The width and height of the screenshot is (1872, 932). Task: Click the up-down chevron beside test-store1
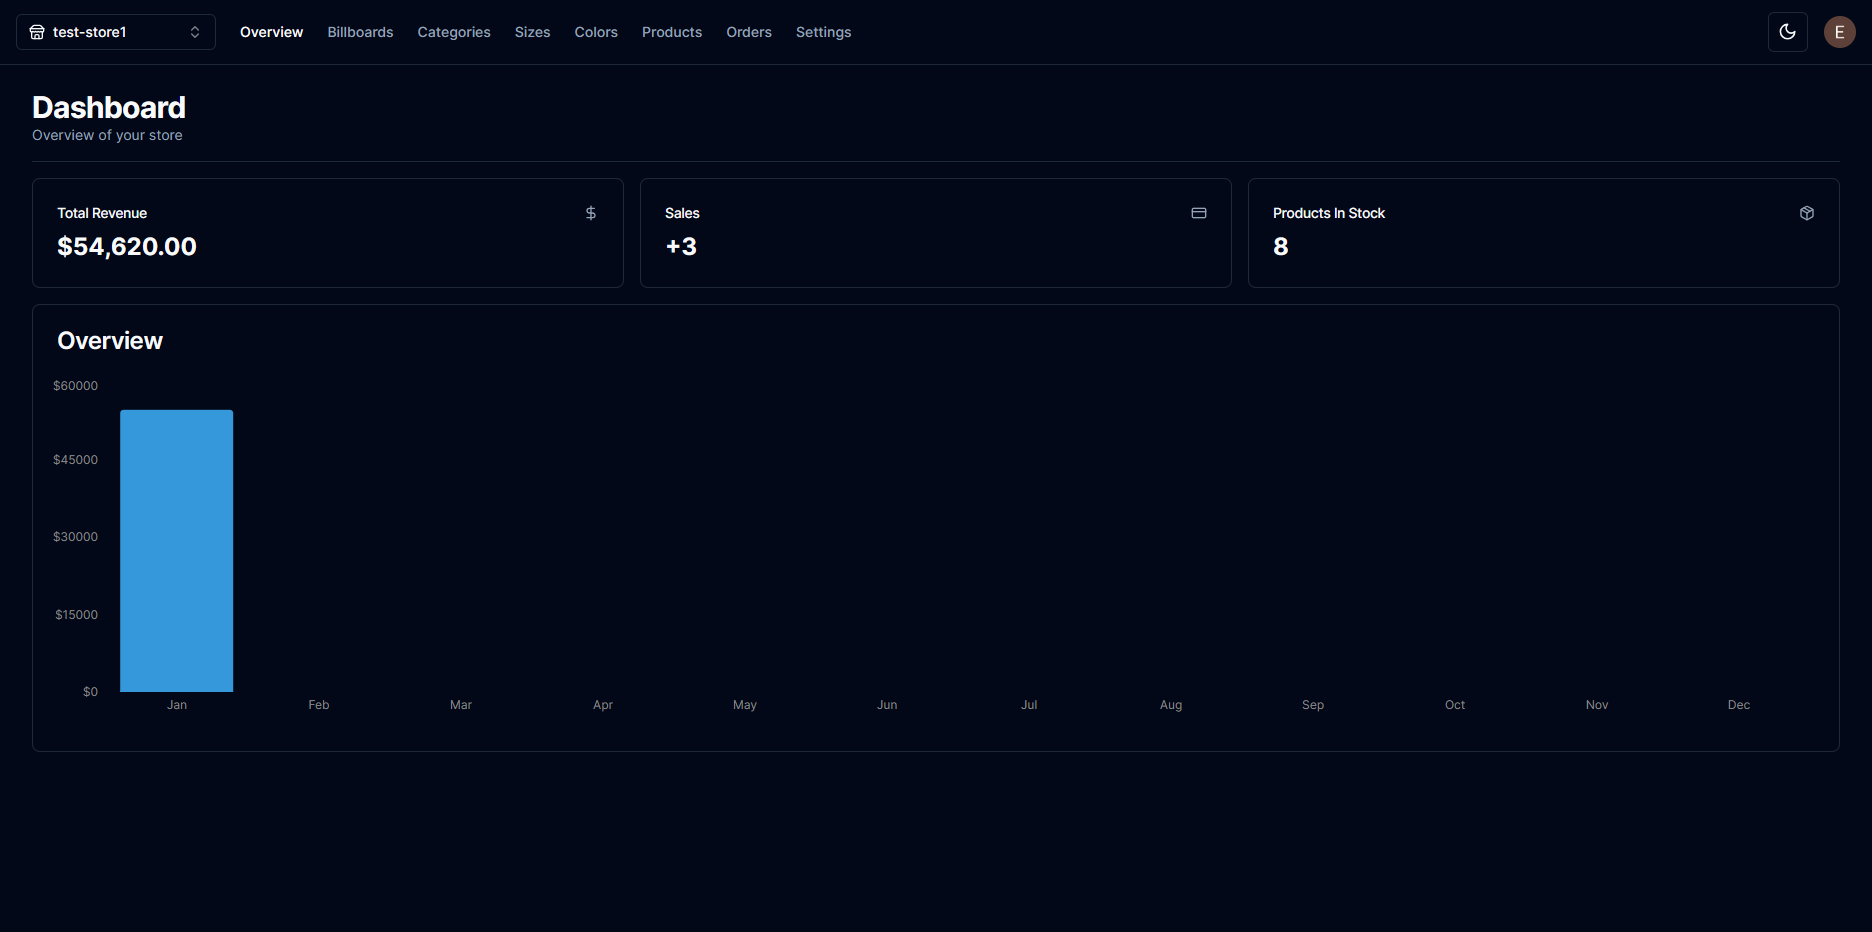195,31
